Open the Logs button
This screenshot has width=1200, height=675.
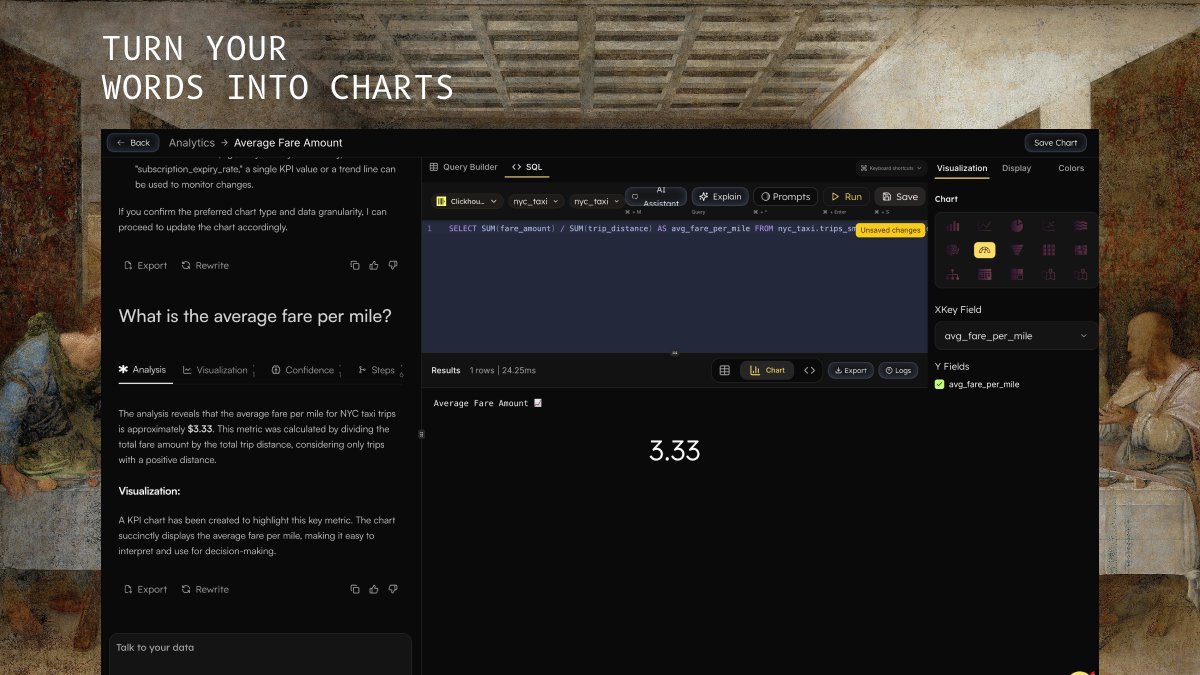898,370
